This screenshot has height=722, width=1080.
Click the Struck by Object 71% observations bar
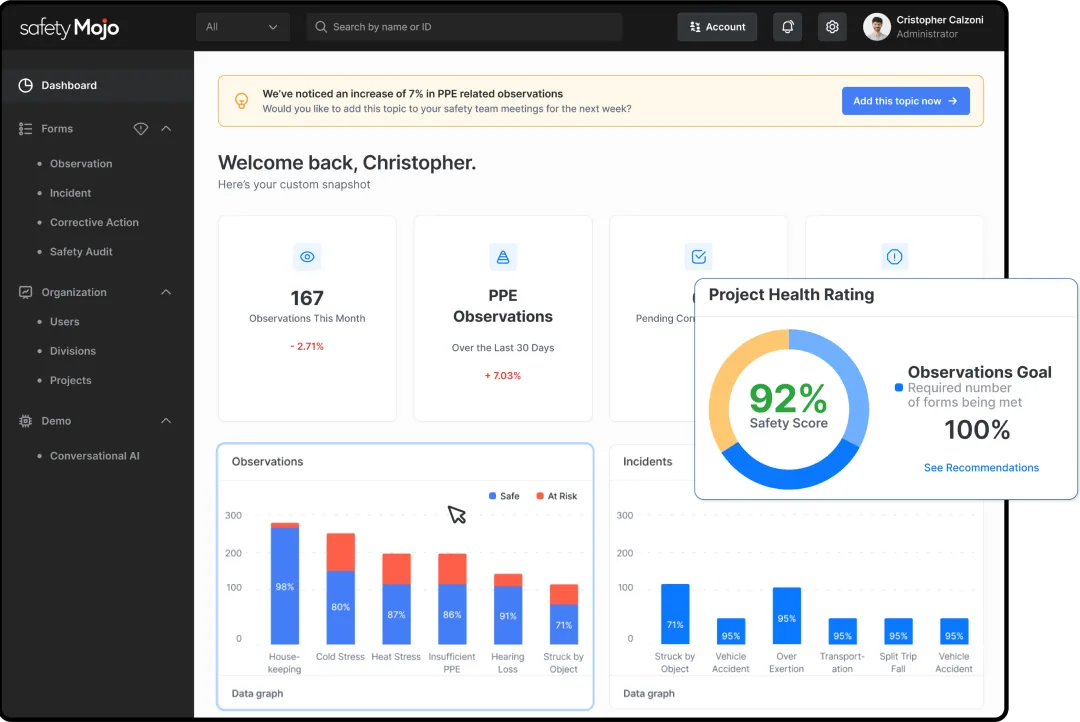pos(563,614)
